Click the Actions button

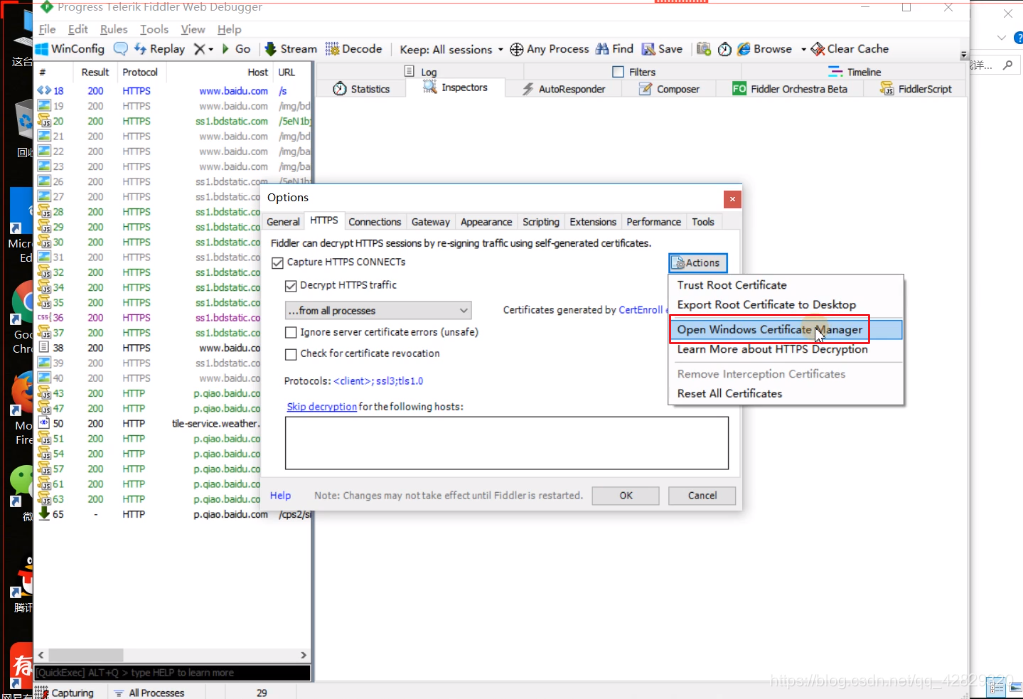(x=697, y=262)
